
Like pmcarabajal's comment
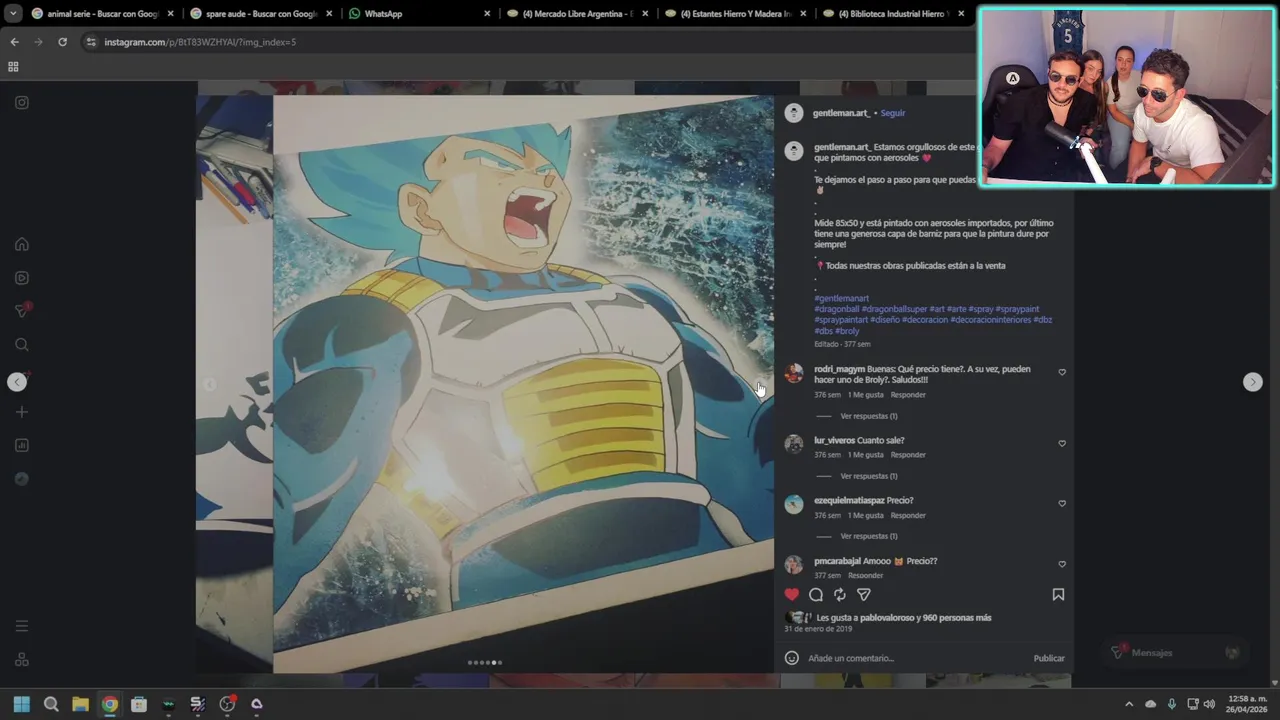[x=1062, y=564]
